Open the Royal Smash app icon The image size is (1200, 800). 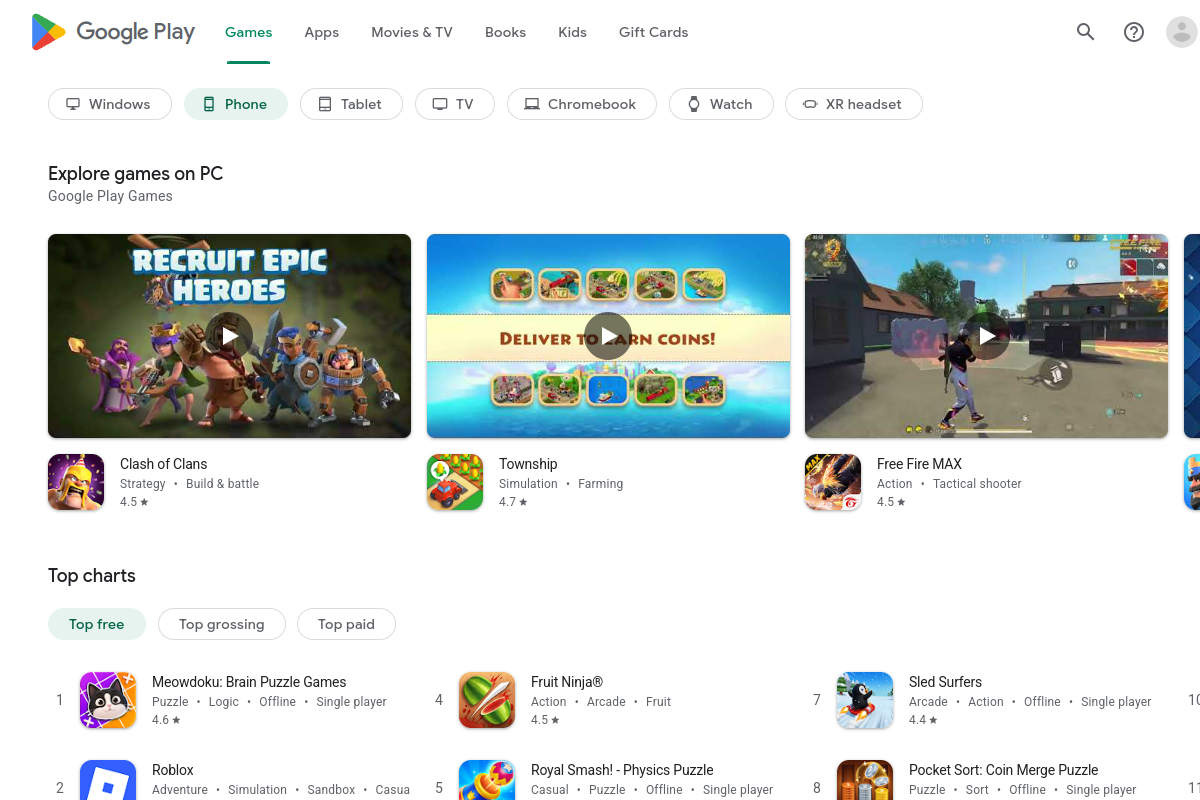click(x=487, y=782)
